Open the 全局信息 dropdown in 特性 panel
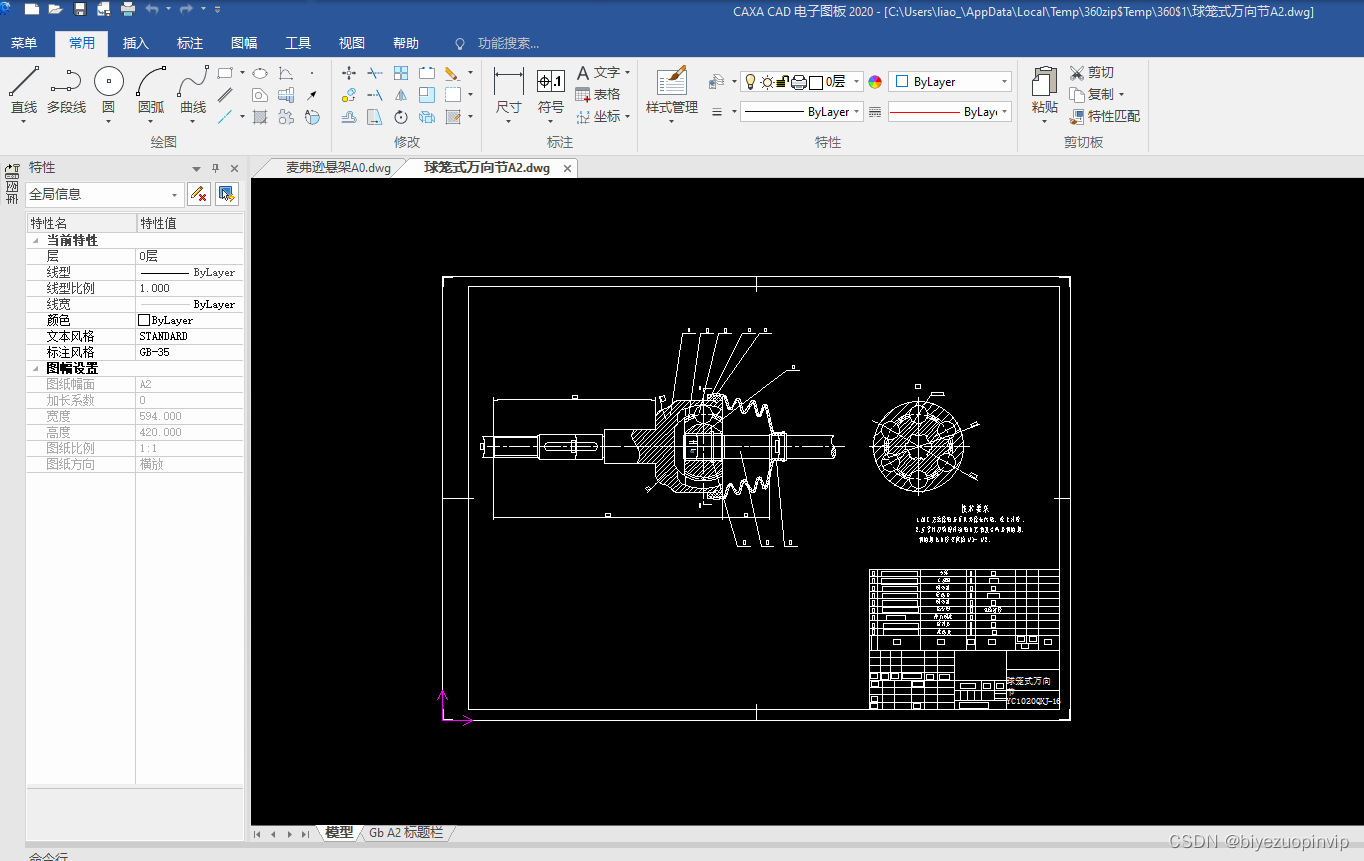Viewport: 1364px width, 861px height. 105,194
